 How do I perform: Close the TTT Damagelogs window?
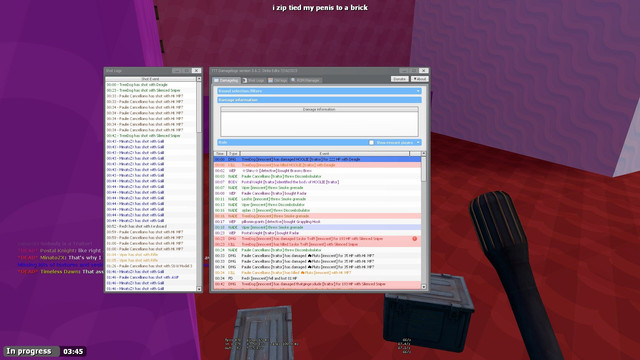coord(424,71)
